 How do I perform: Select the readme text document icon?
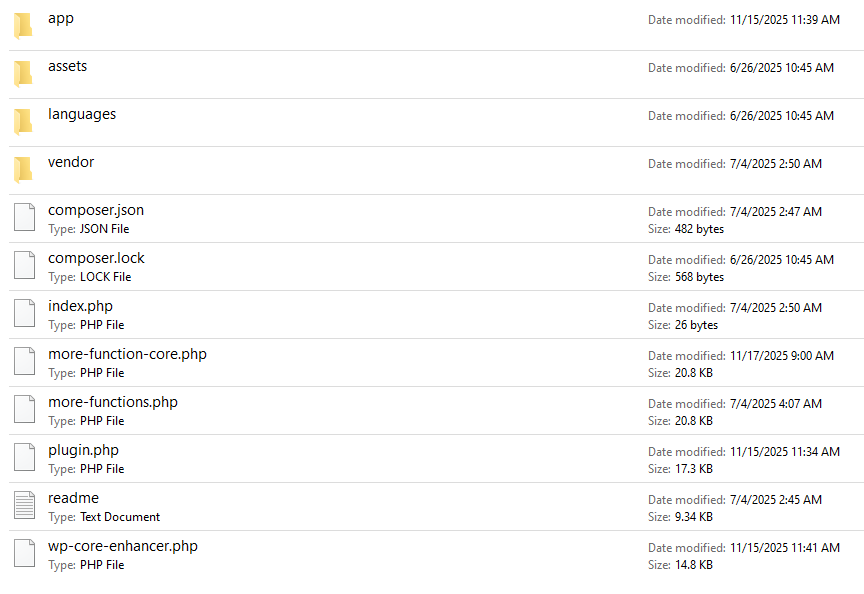coord(24,506)
